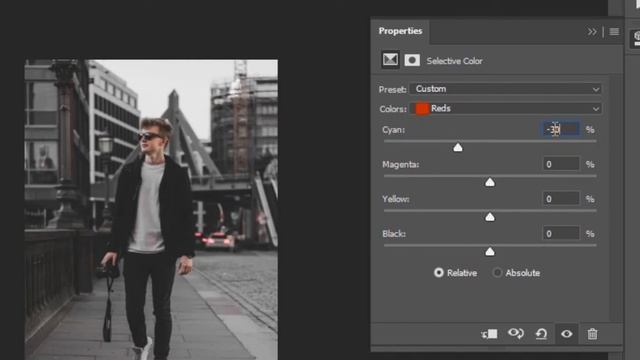Click the Cyan percentage input field
This screenshot has height=360, width=640.
point(561,129)
